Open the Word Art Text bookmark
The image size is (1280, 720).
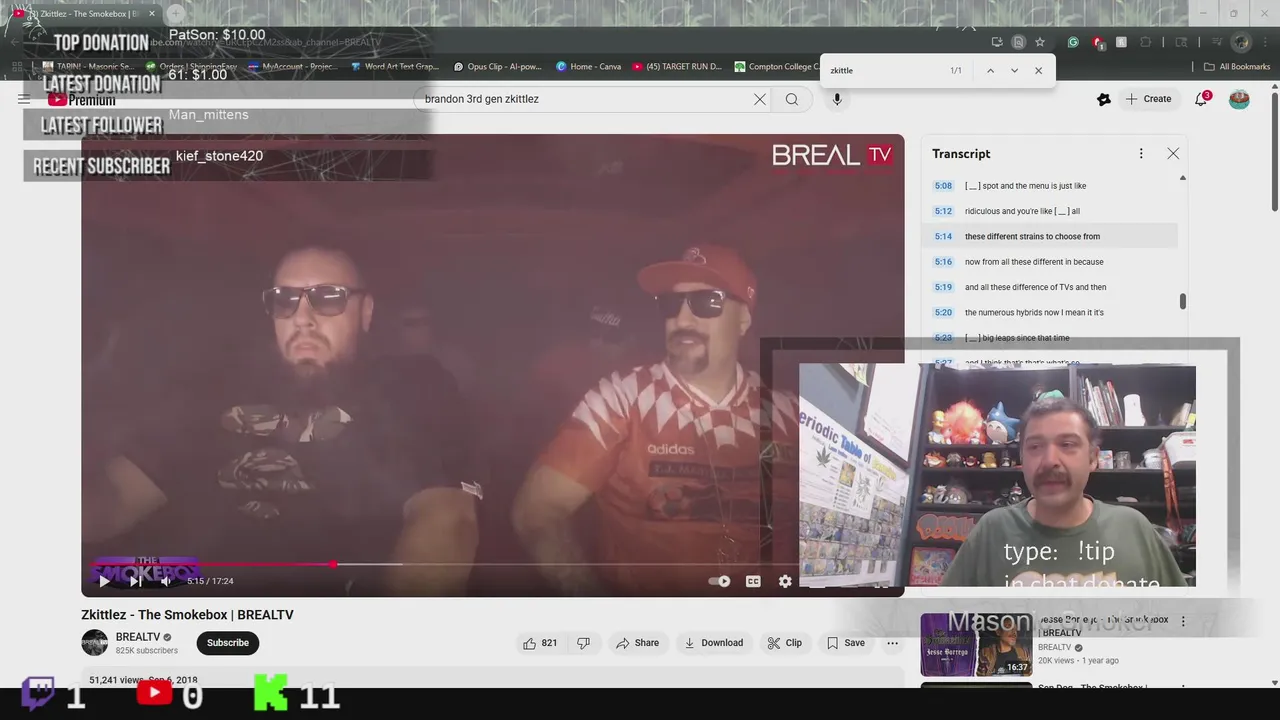coord(394,67)
